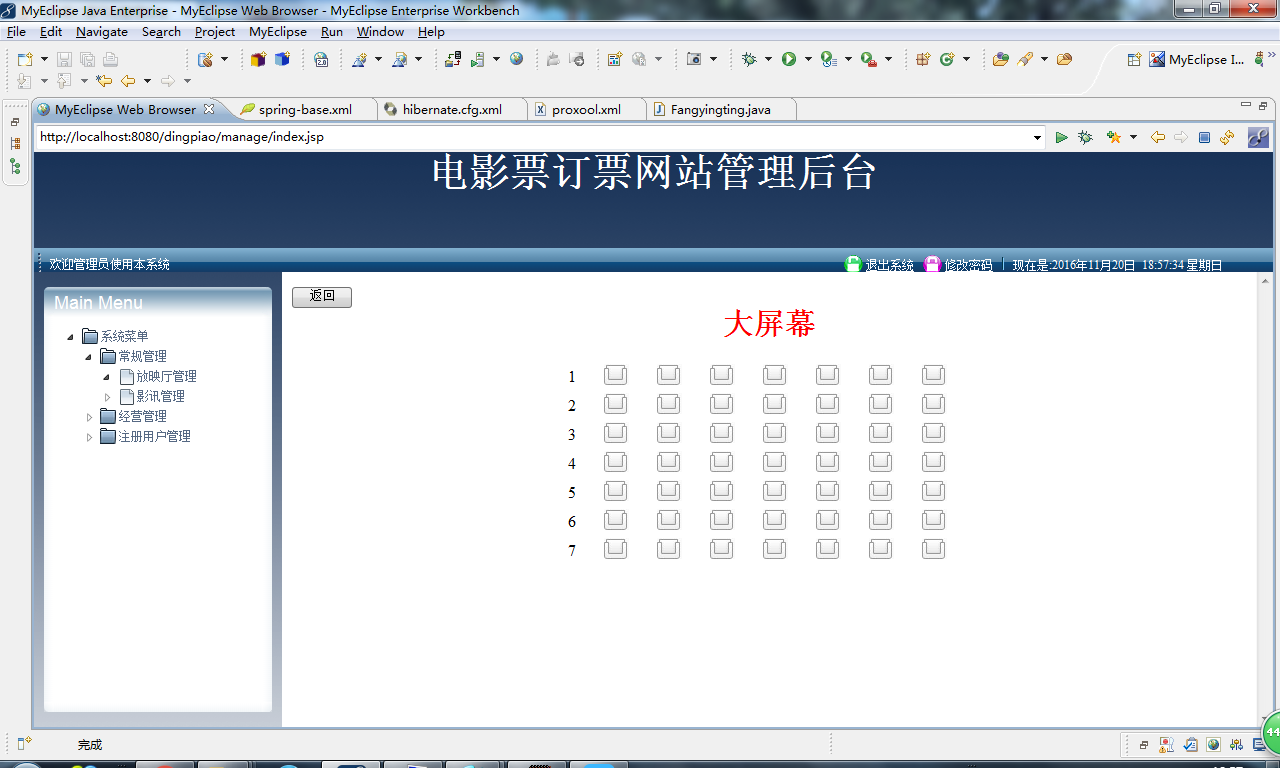Open the browser URL history dropdown
This screenshot has width=1280, height=768.
(1038, 138)
